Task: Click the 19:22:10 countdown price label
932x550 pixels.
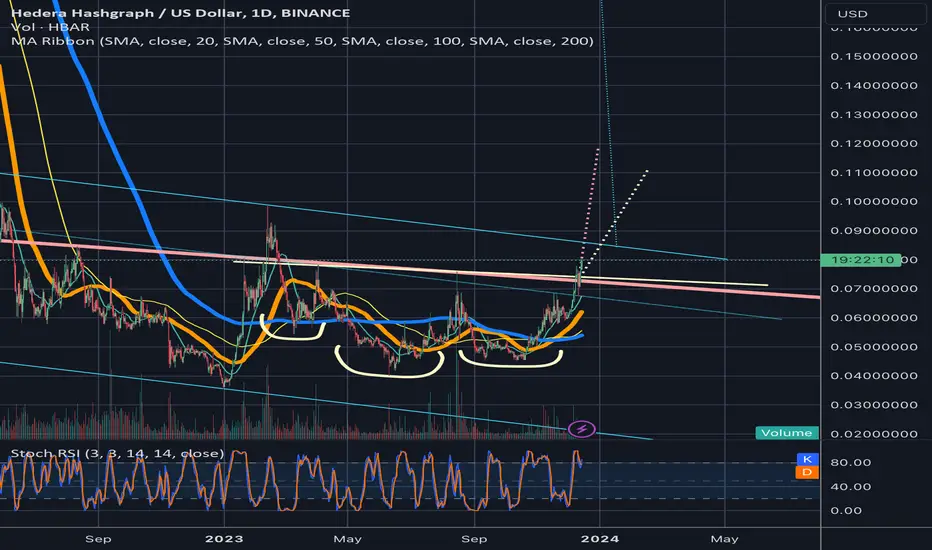Action: pos(861,260)
